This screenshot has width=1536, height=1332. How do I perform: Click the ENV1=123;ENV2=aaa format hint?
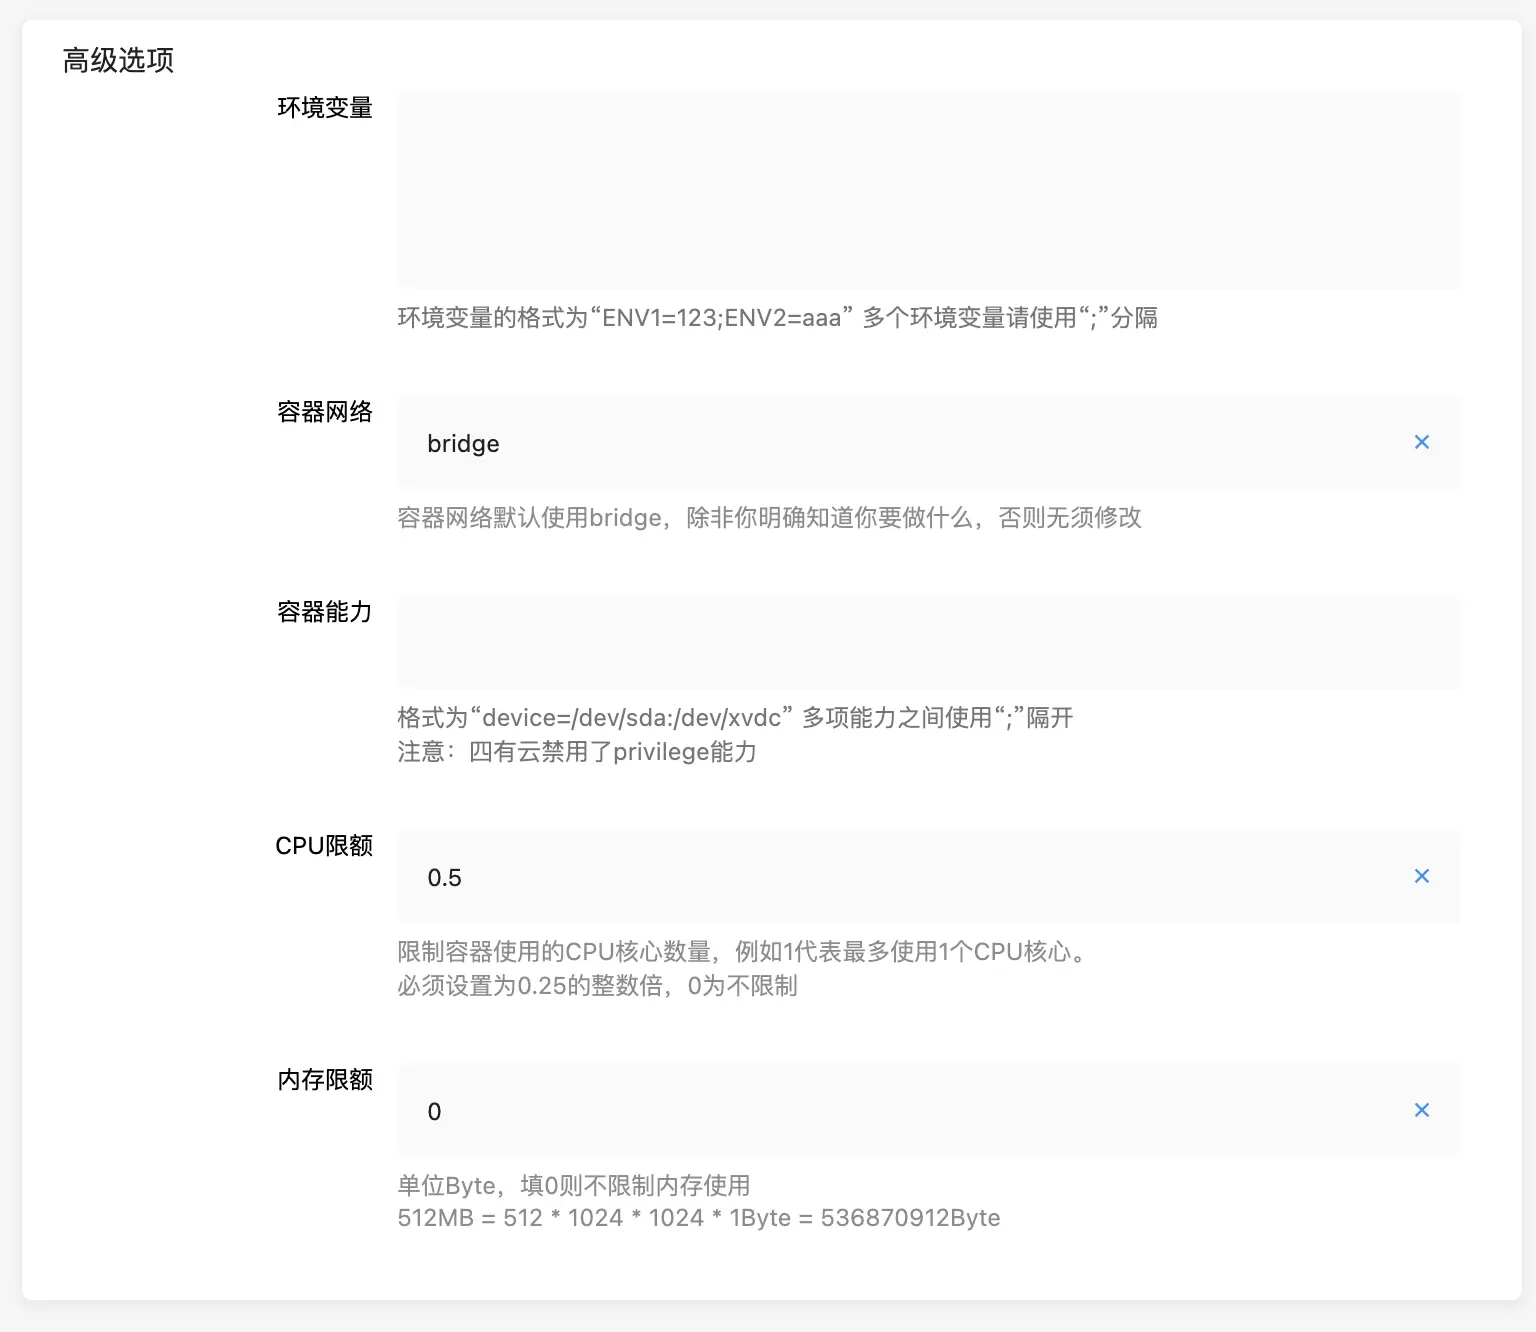point(777,318)
